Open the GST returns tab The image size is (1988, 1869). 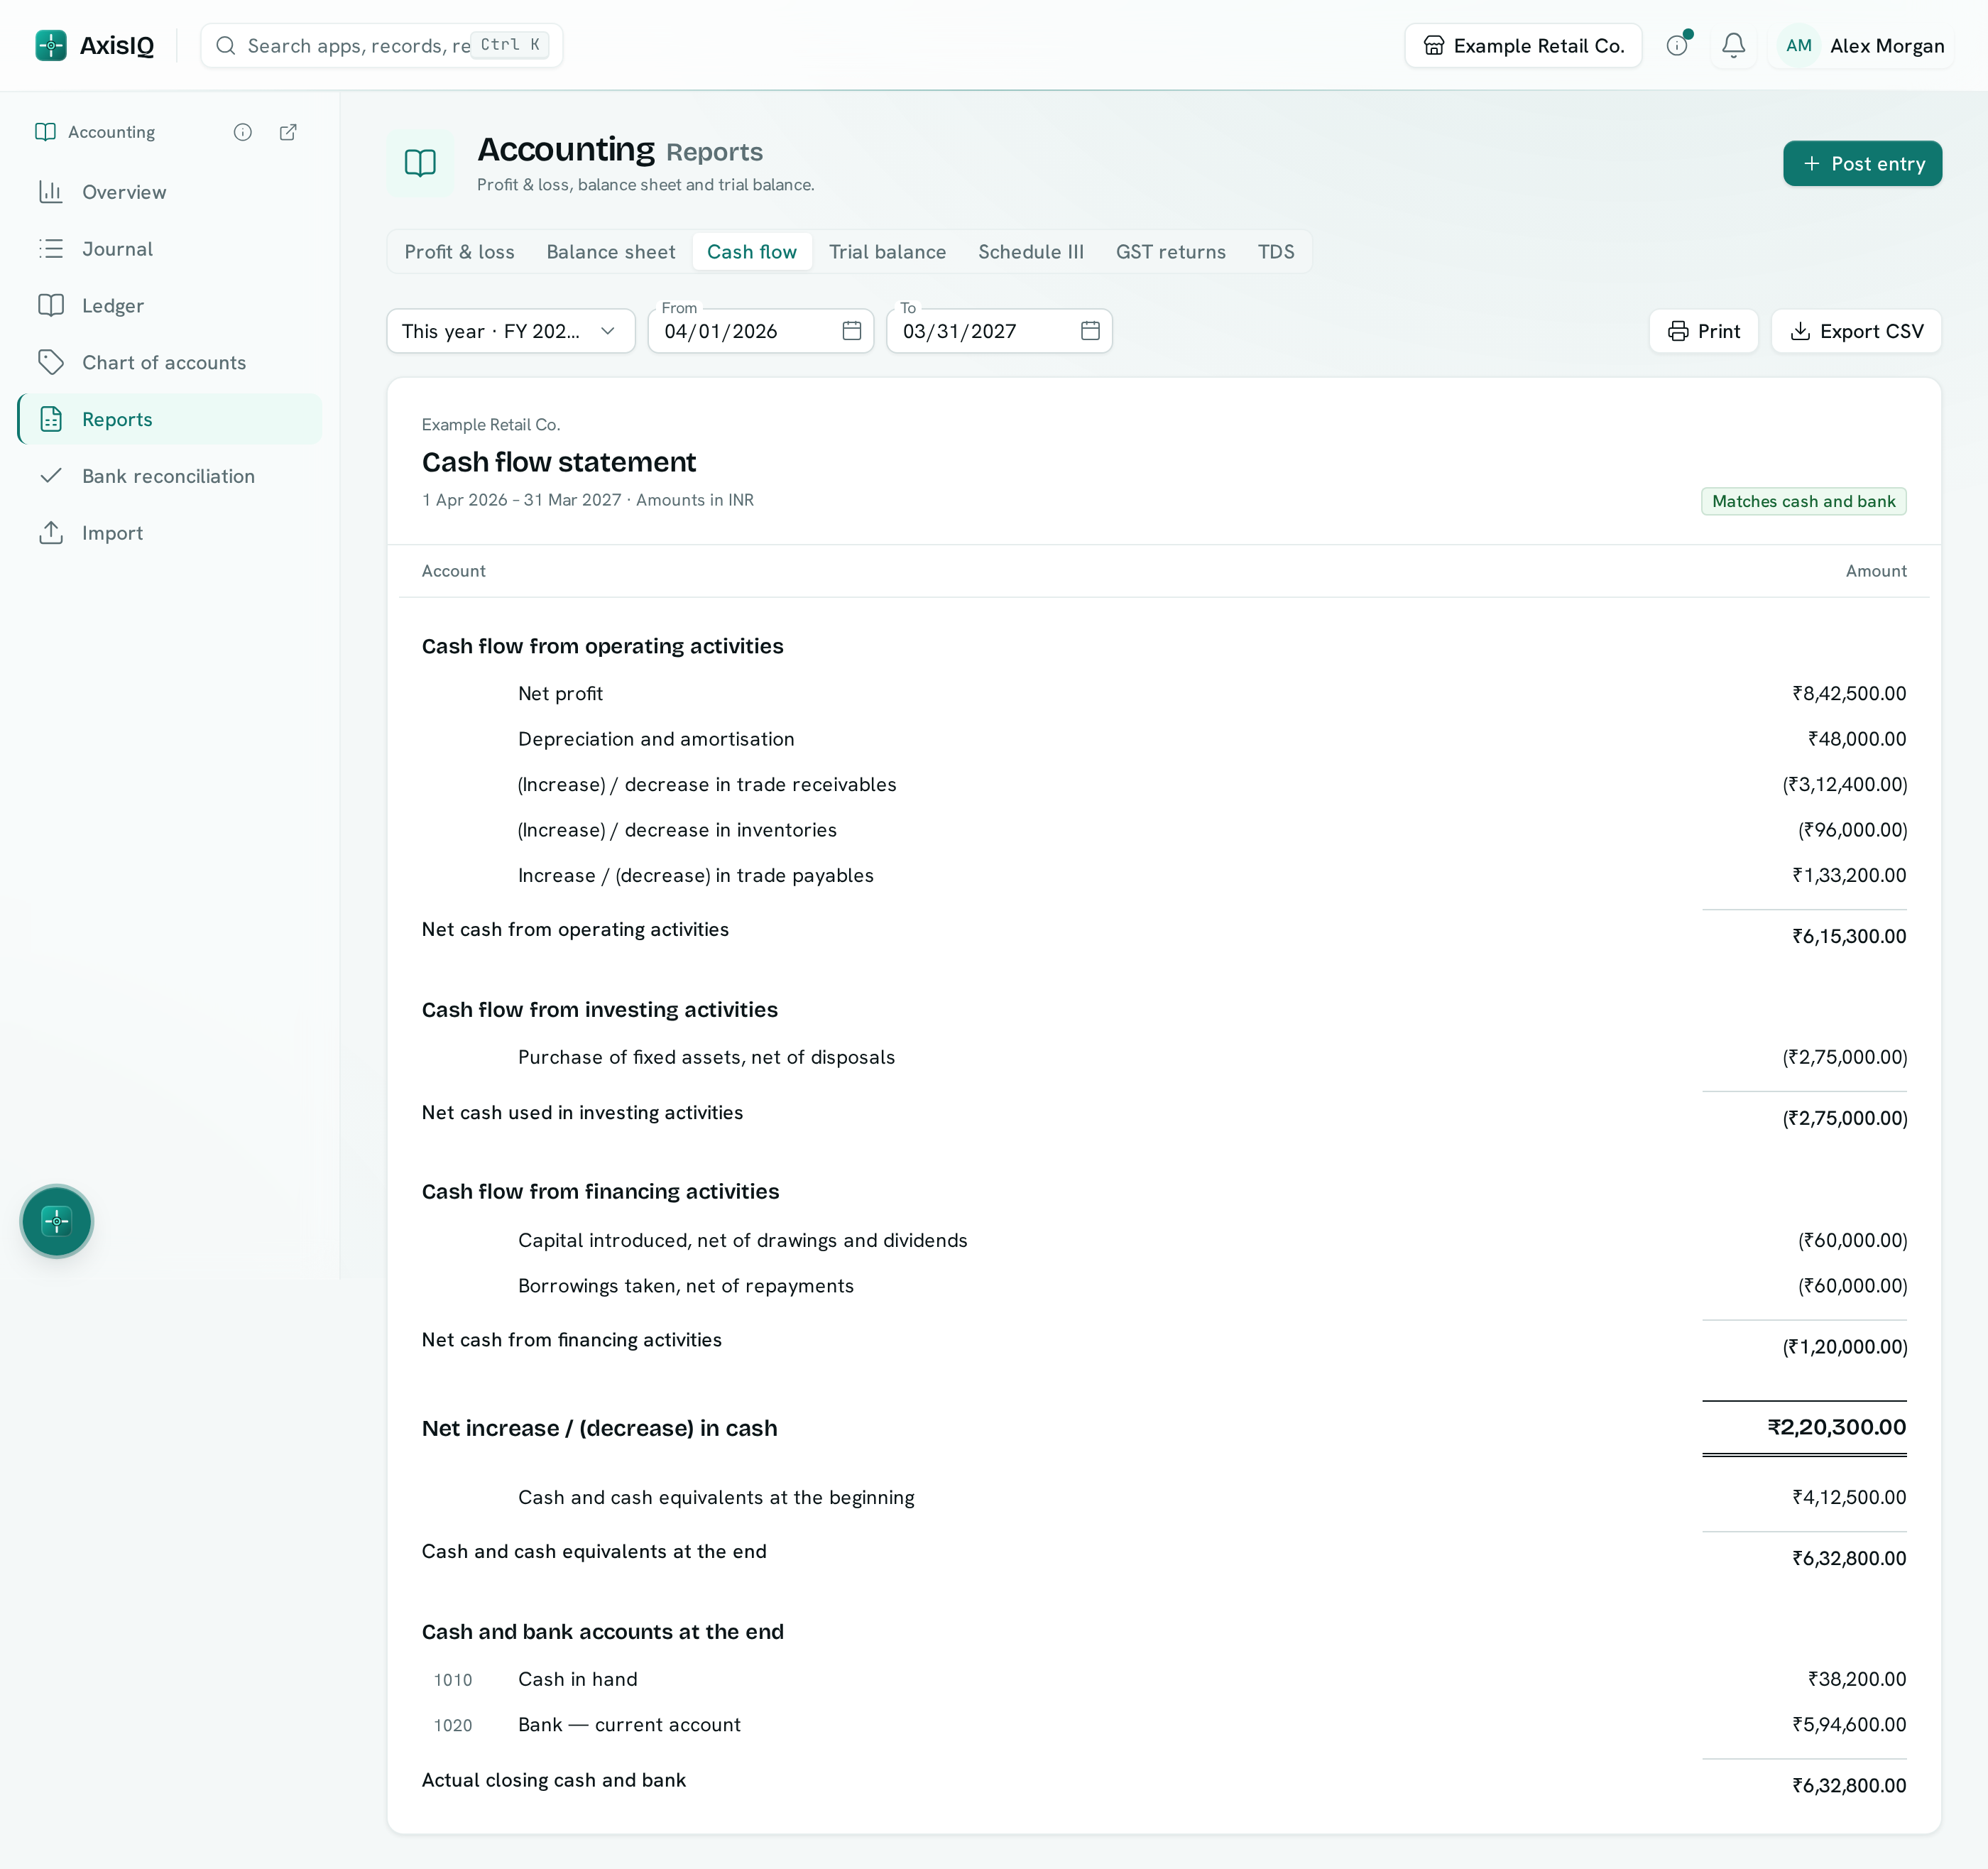[1171, 252]
